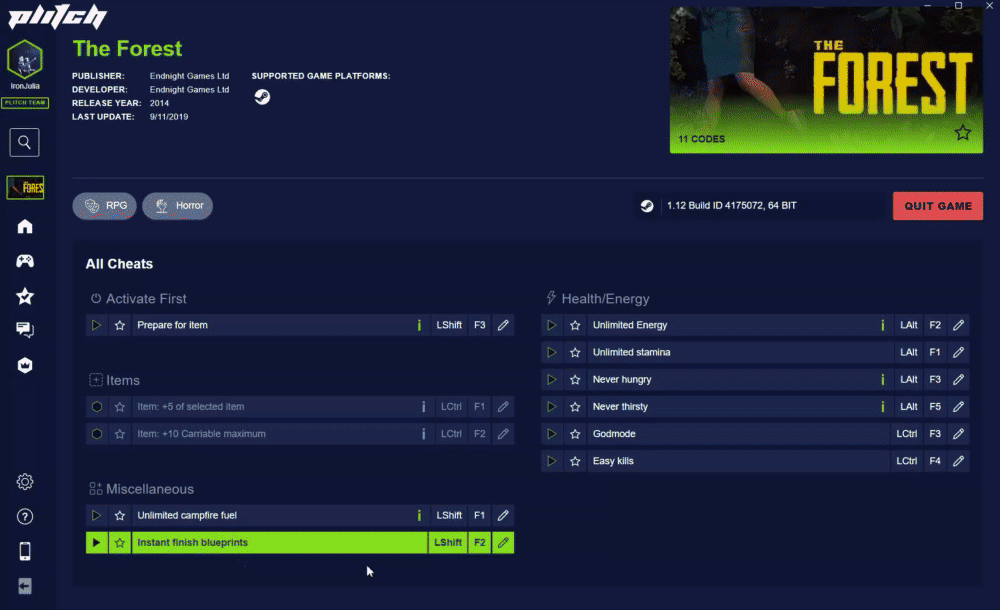Click the Steam platform icon under Supported Game Platforms
This screenshot has width=1000, height=610.
click(262, 97)
